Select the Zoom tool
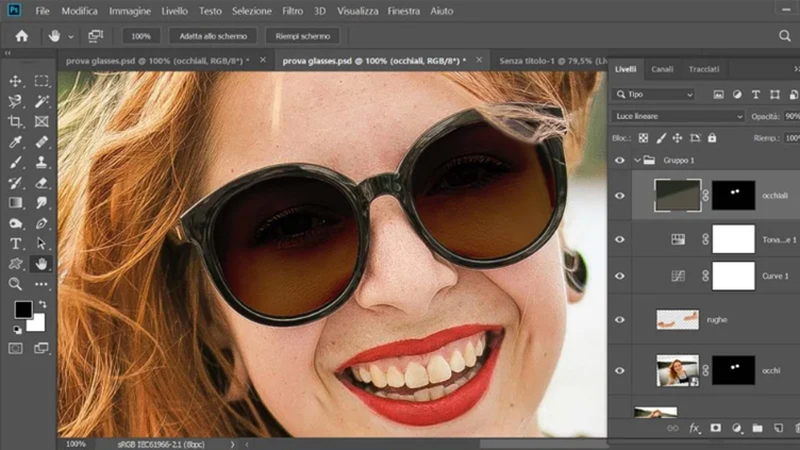 pyautogui.click(x=15, y=284)
